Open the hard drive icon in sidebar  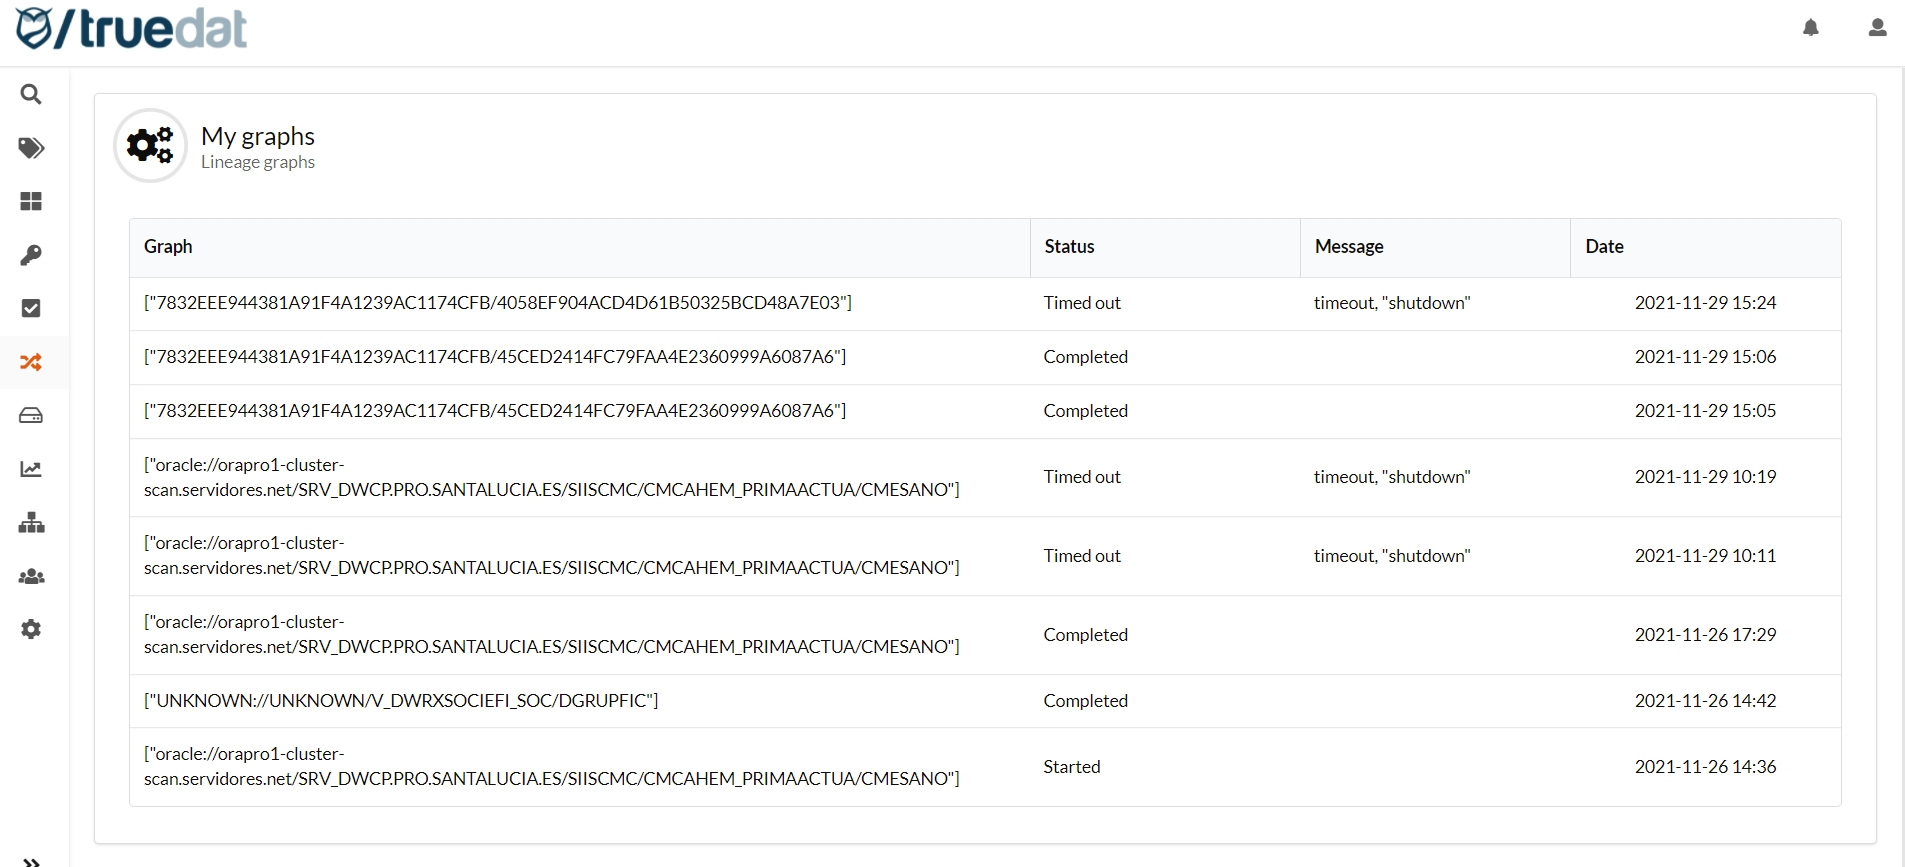(31, 415)
